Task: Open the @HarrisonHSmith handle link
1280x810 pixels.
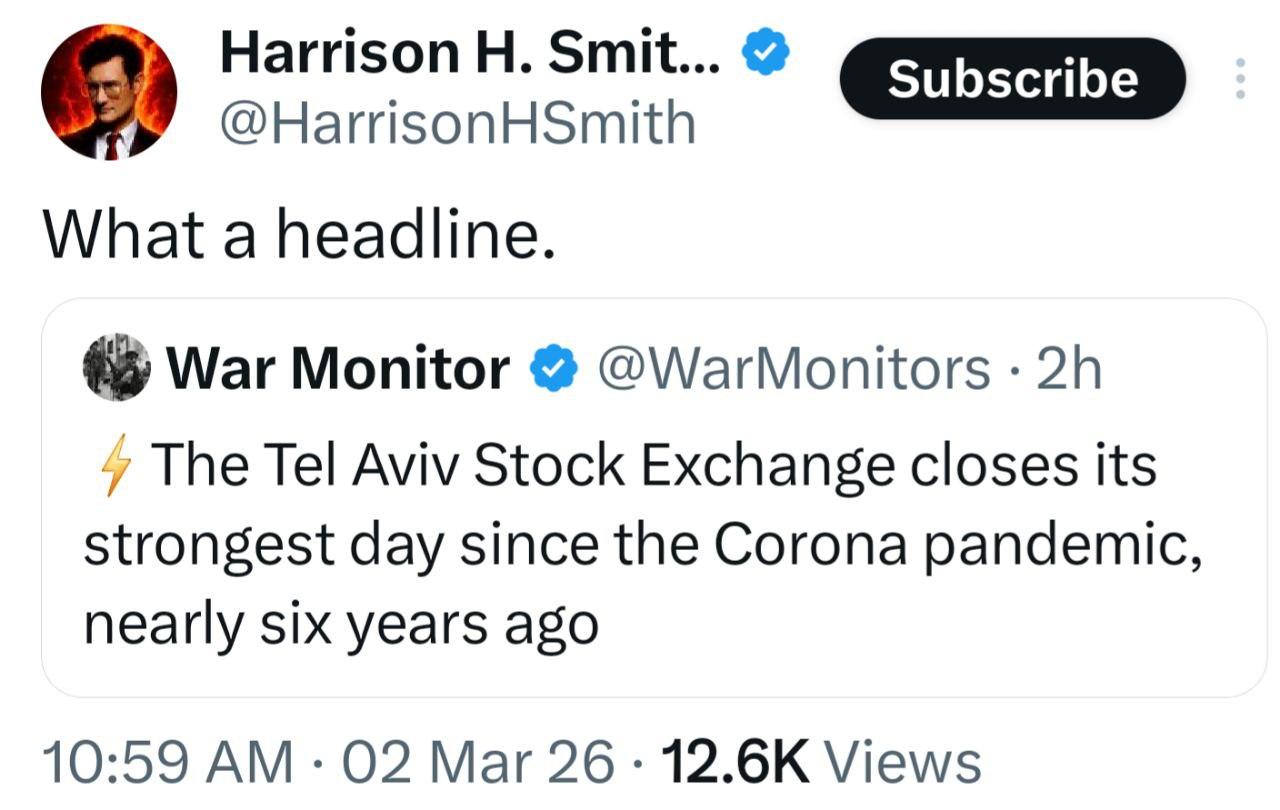Action: (457, 124)
